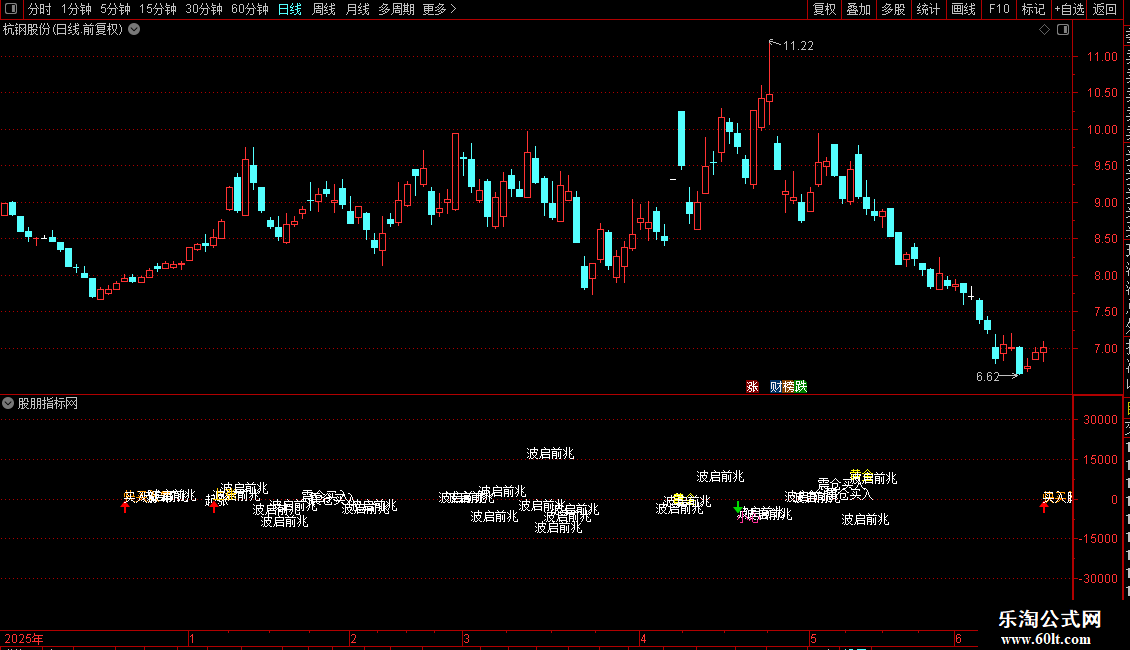Open the dropdown beside 杭钢股份 chart title
This screenshot has height=650, width=1130.
coord(134,30)
